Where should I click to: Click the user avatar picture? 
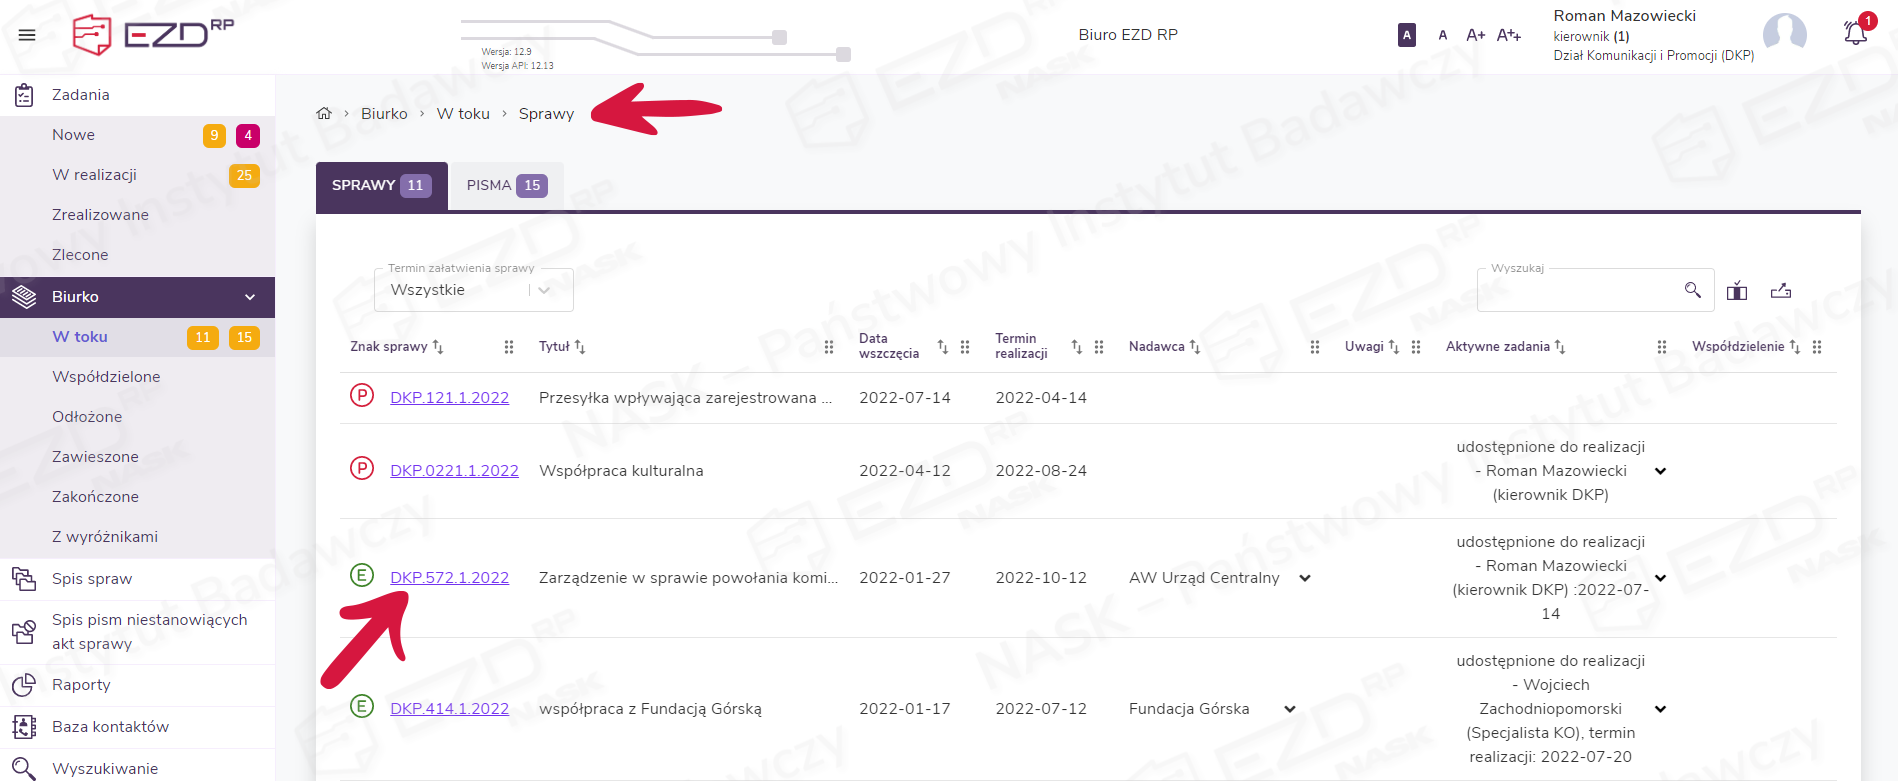click(x=1784, y=34)
